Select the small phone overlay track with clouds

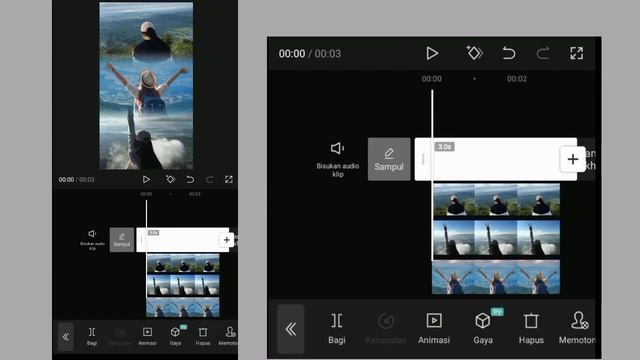[183, 285]
